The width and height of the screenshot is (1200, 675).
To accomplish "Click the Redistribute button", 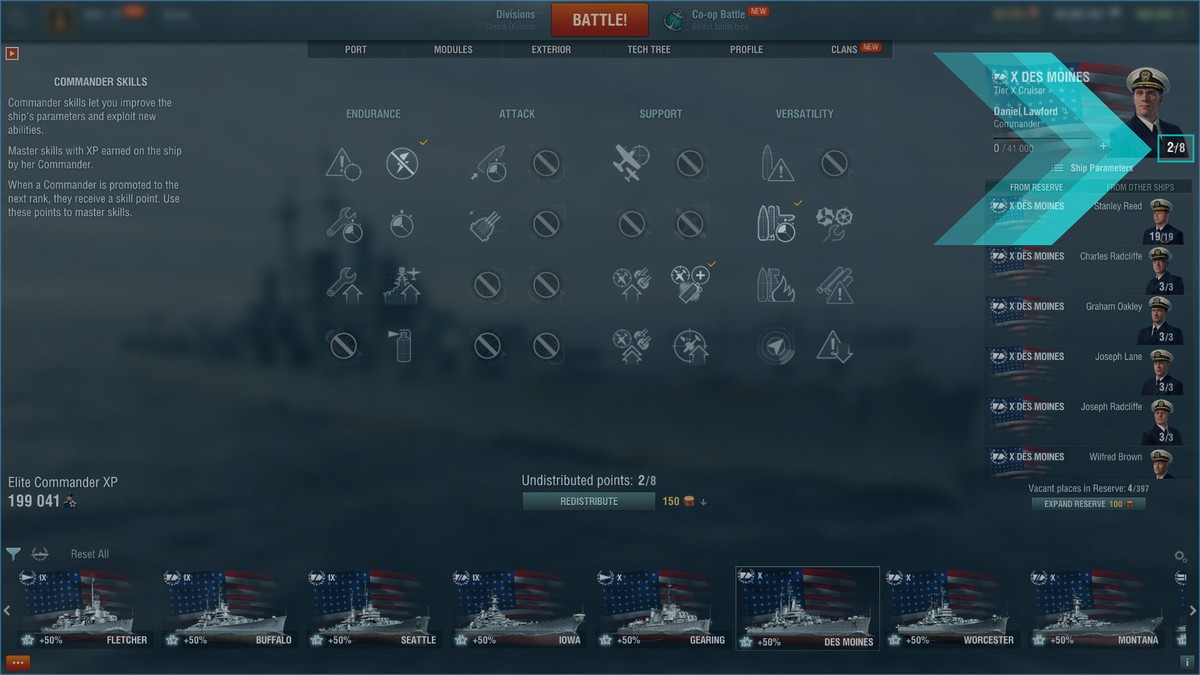I will [588, 501].
